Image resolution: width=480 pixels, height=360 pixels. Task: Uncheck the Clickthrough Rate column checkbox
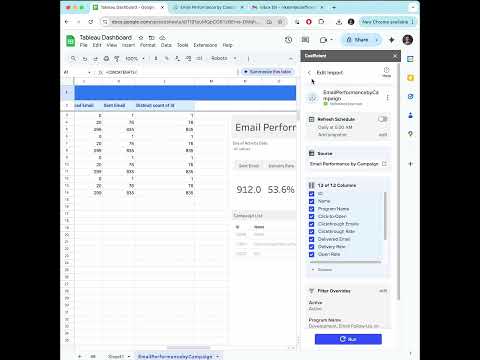[311, 232]
